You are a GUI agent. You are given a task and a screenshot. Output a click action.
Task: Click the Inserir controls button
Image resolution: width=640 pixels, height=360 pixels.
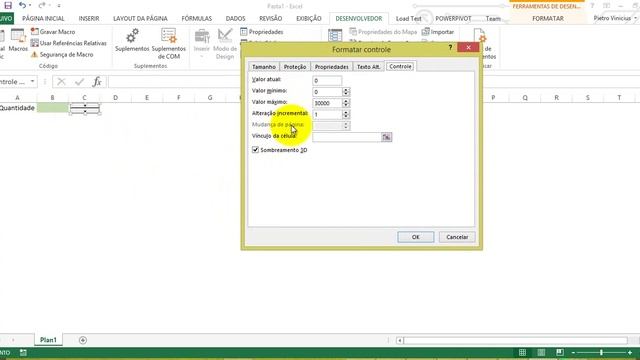(202, 43)
